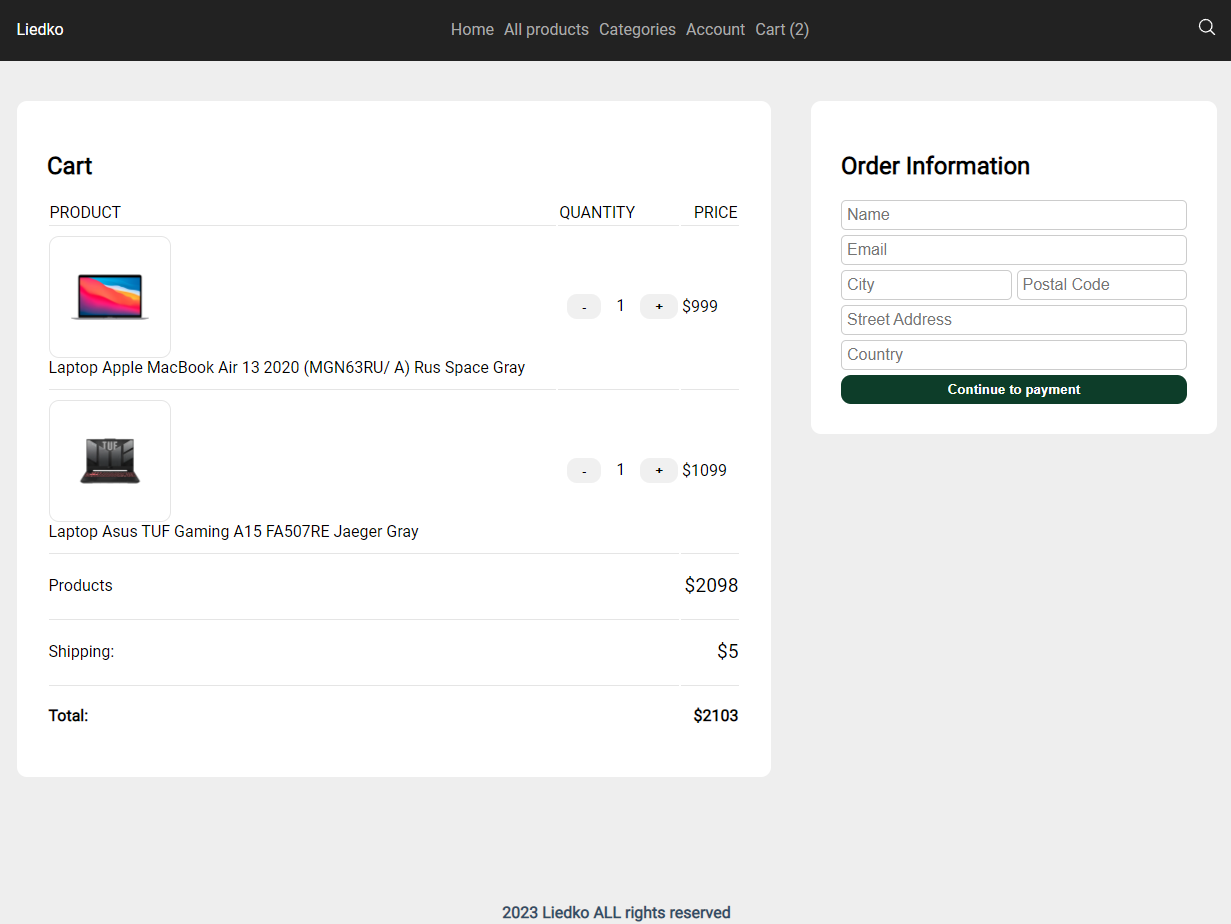Select the PRODUCT column header
This screenshot has width=1231, height=924.
(85, 213)
